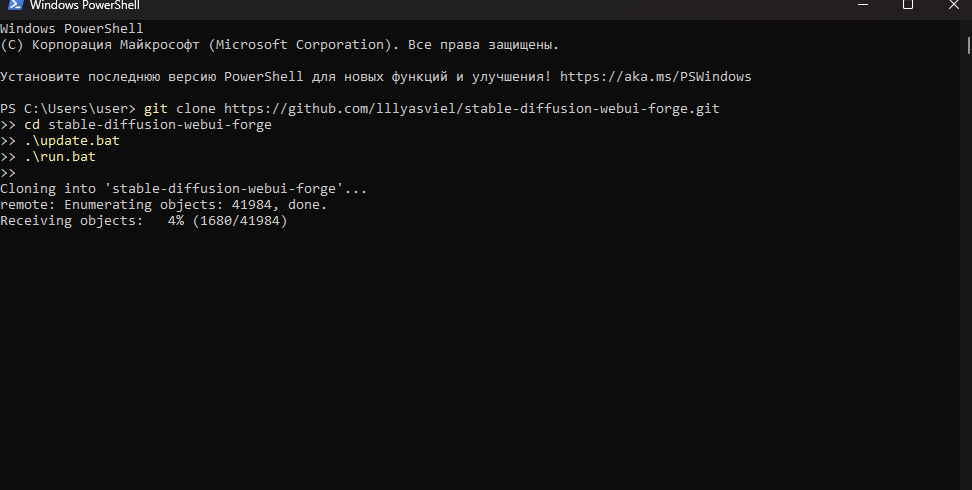Click the 'Cloning into' output line

183,189
